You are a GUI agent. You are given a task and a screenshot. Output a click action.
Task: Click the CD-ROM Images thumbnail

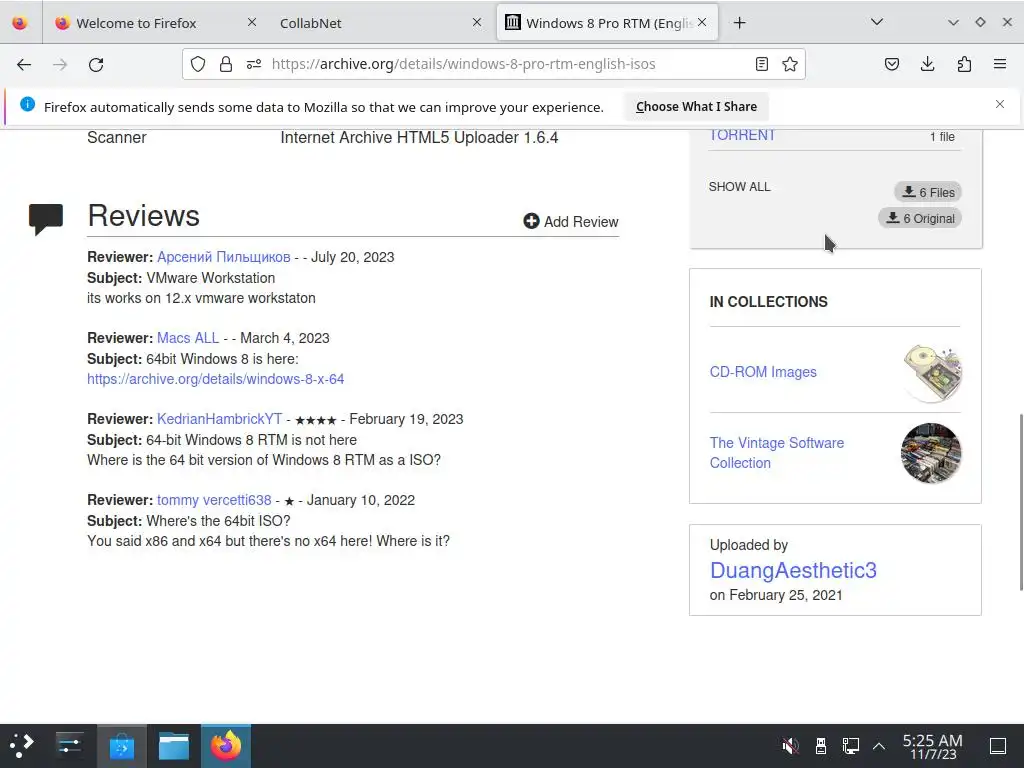pos(931,372)
